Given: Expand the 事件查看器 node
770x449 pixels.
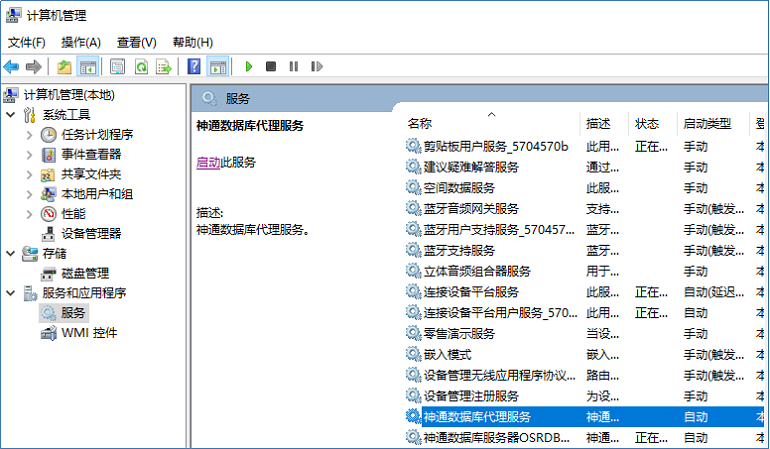Looking at the screenshot, I should coord(29,155).
